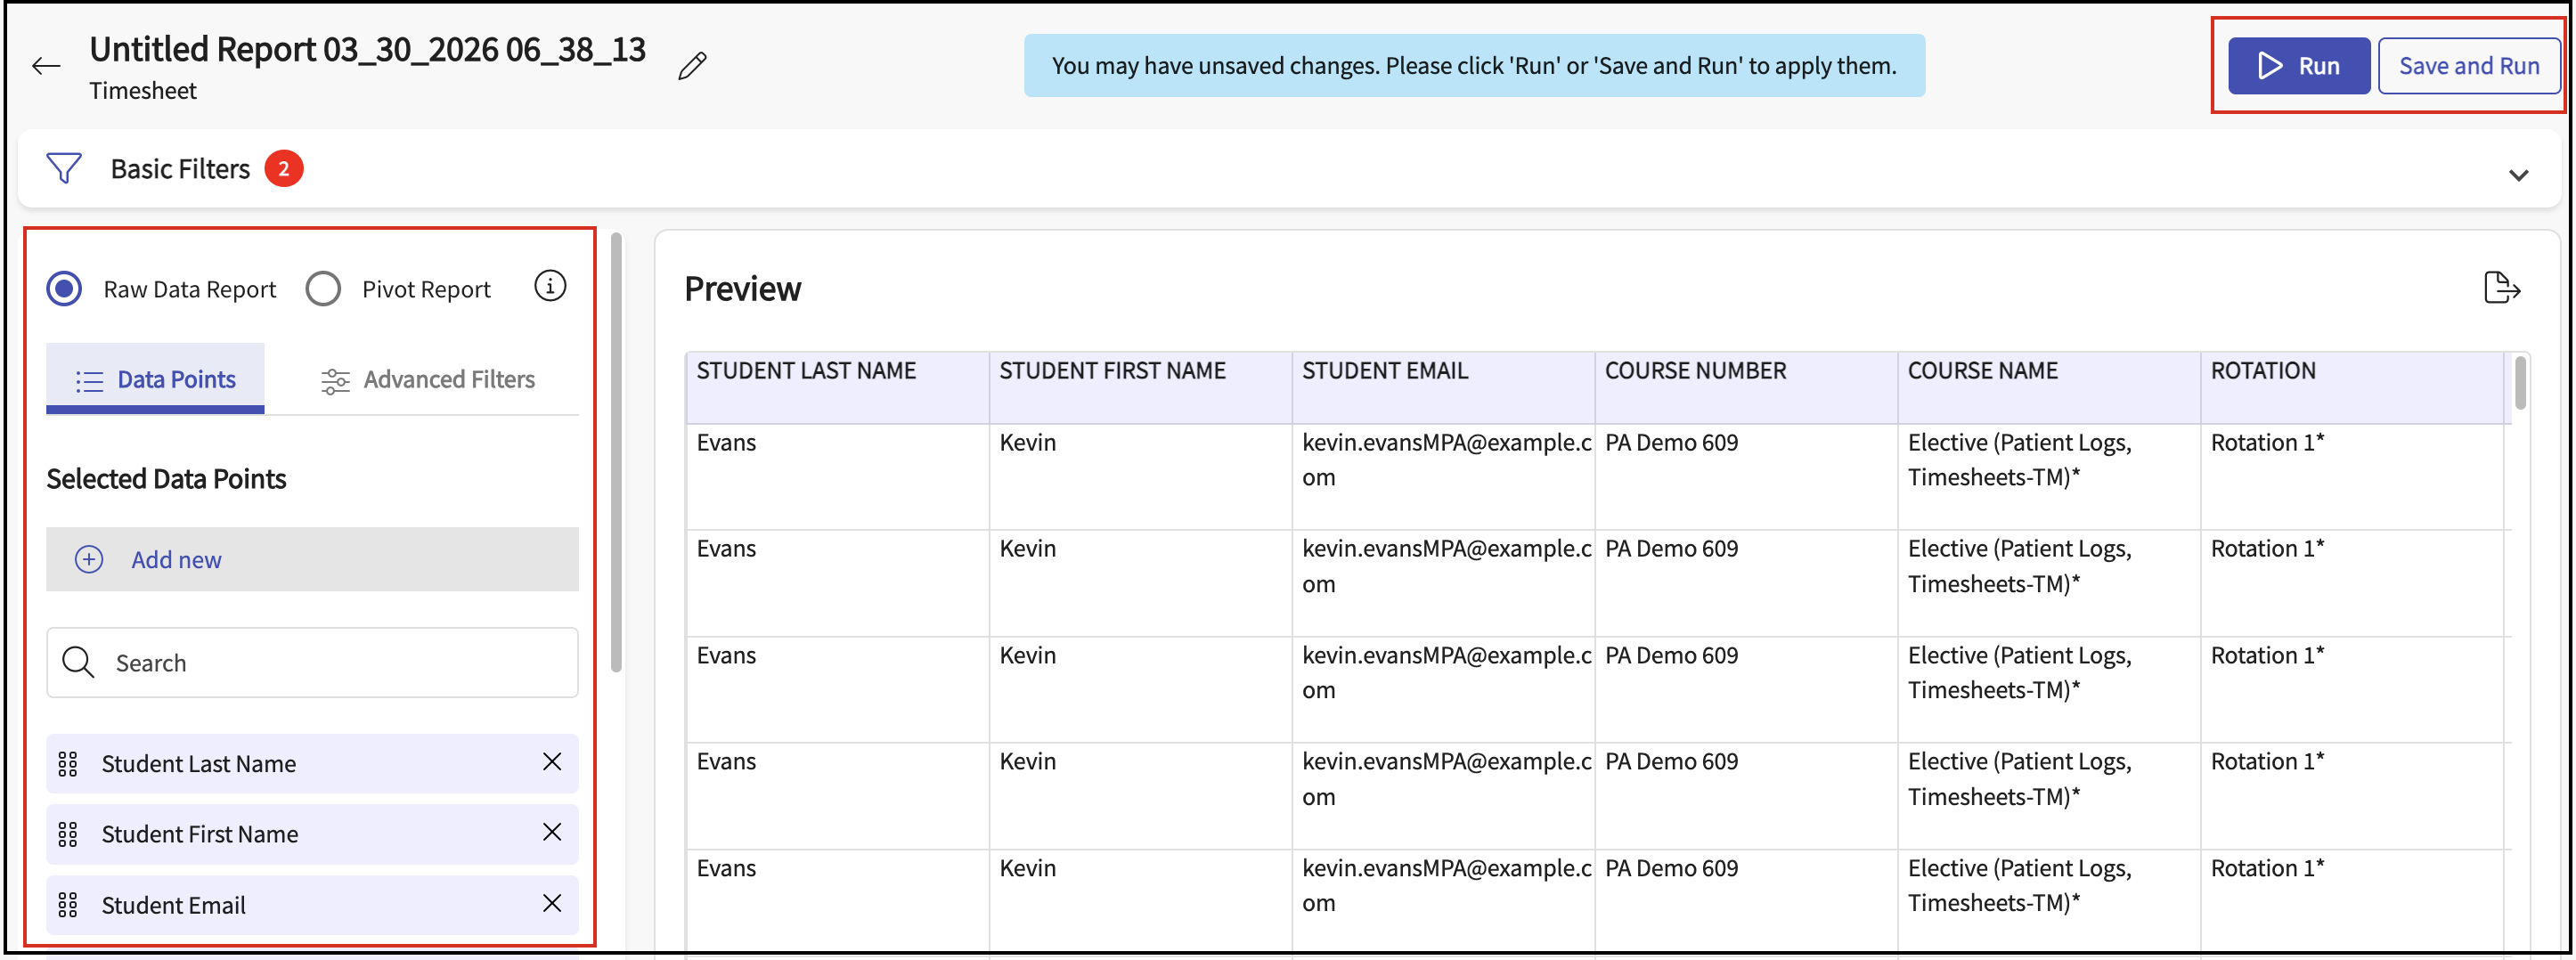
Task: Click the Save and Run button
Action: click(x=2468, y=66)
